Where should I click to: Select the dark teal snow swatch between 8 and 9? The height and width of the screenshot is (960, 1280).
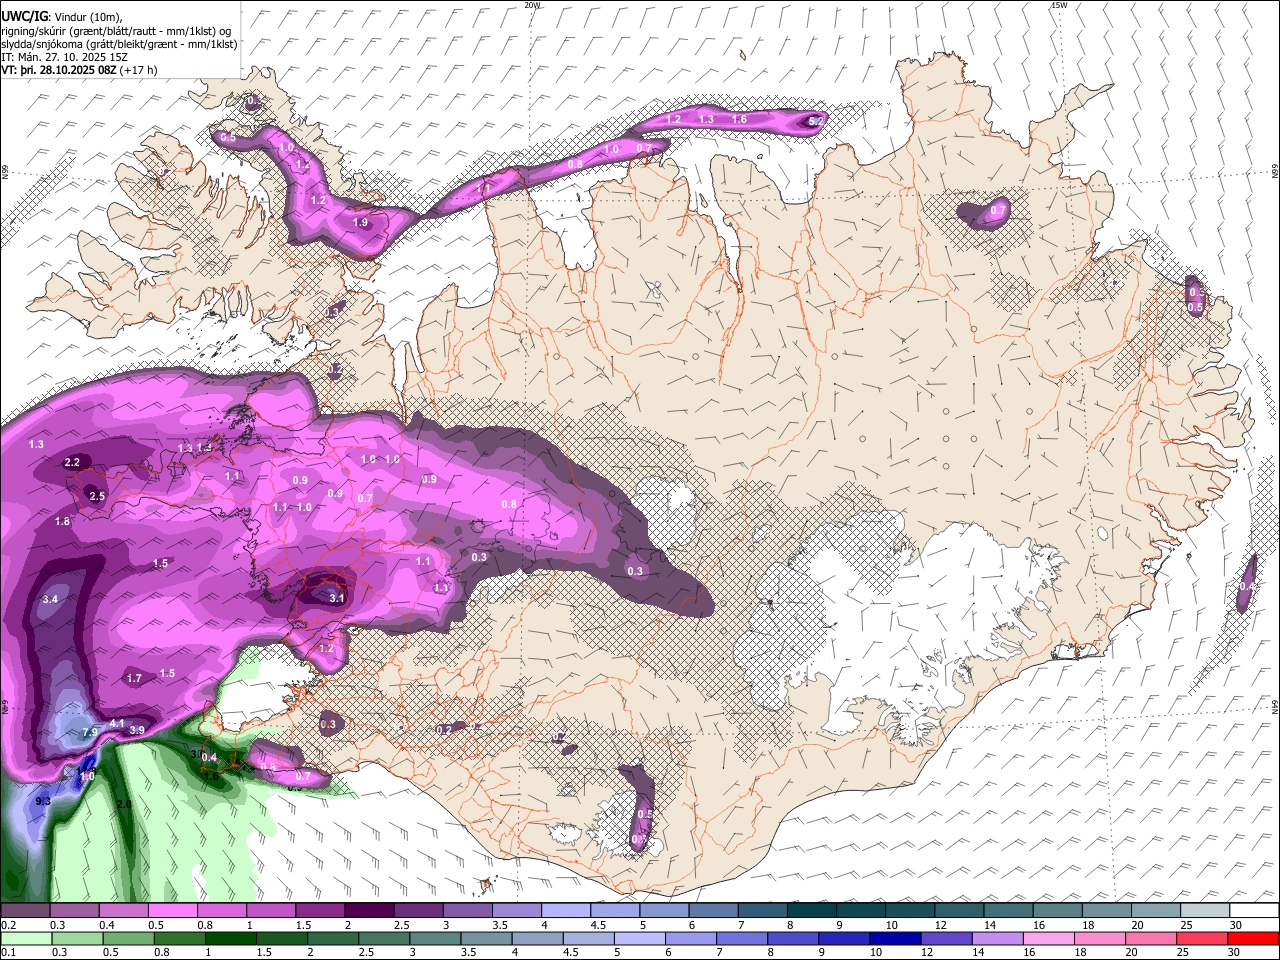813,910
